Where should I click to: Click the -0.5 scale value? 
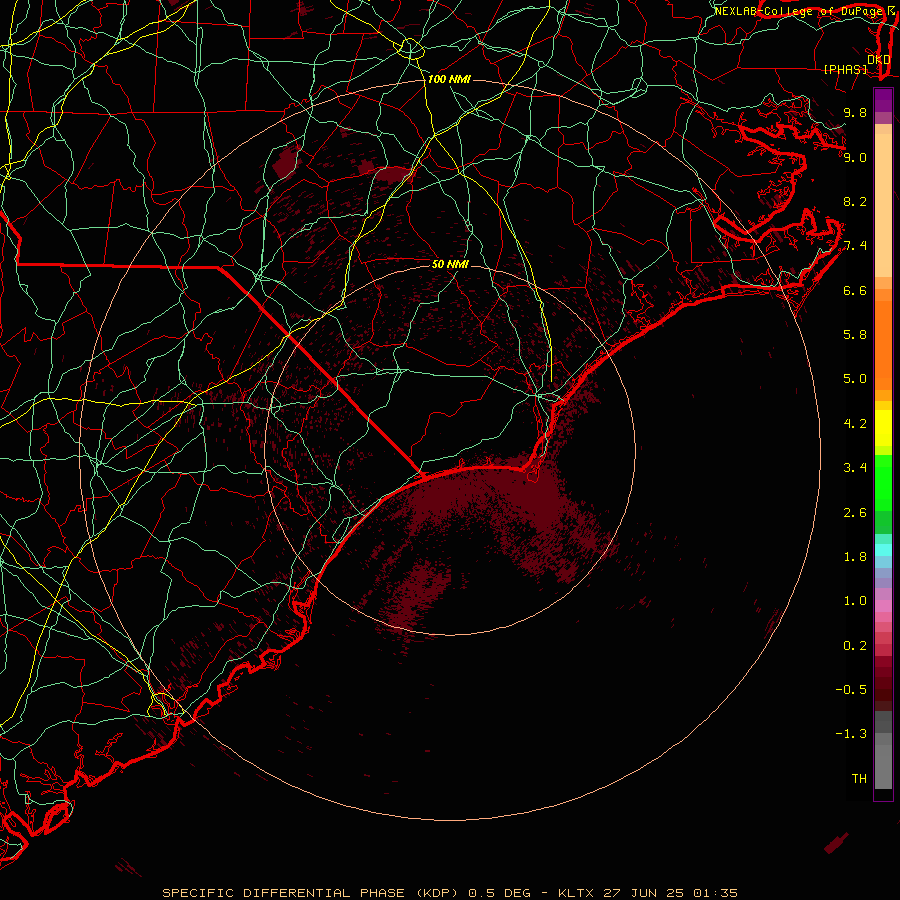tap(851, 690)
